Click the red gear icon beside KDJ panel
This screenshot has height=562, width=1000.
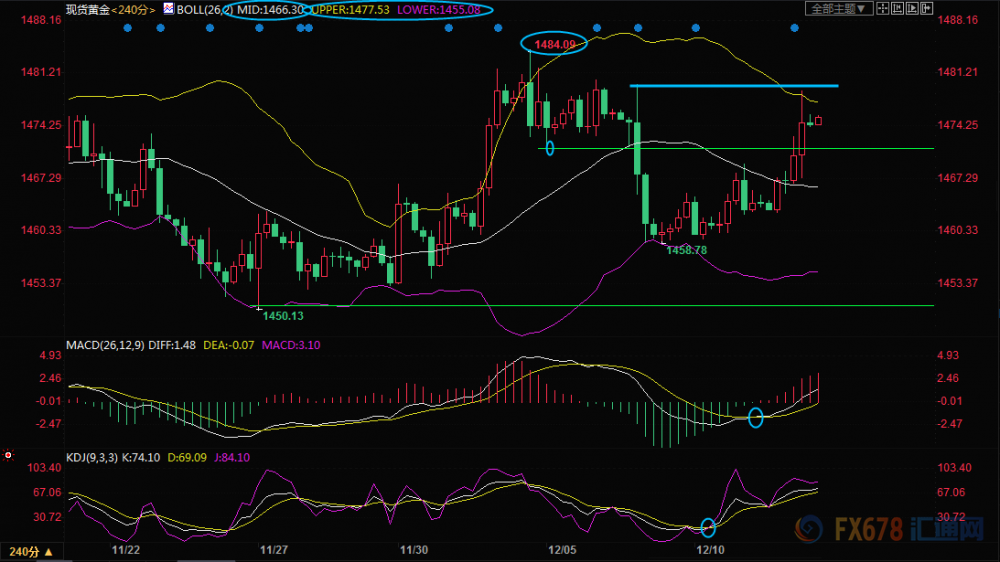(8, 455)
